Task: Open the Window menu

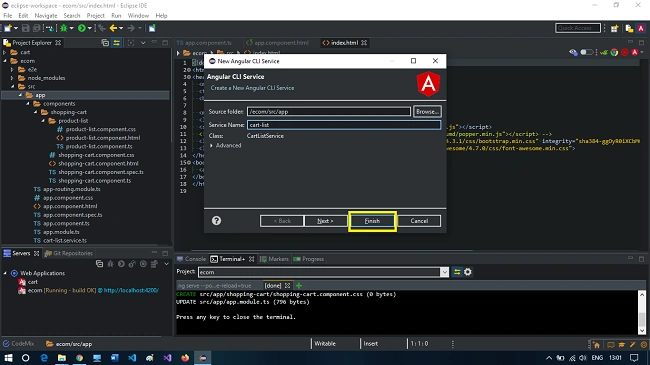Action: click(138, 15)
